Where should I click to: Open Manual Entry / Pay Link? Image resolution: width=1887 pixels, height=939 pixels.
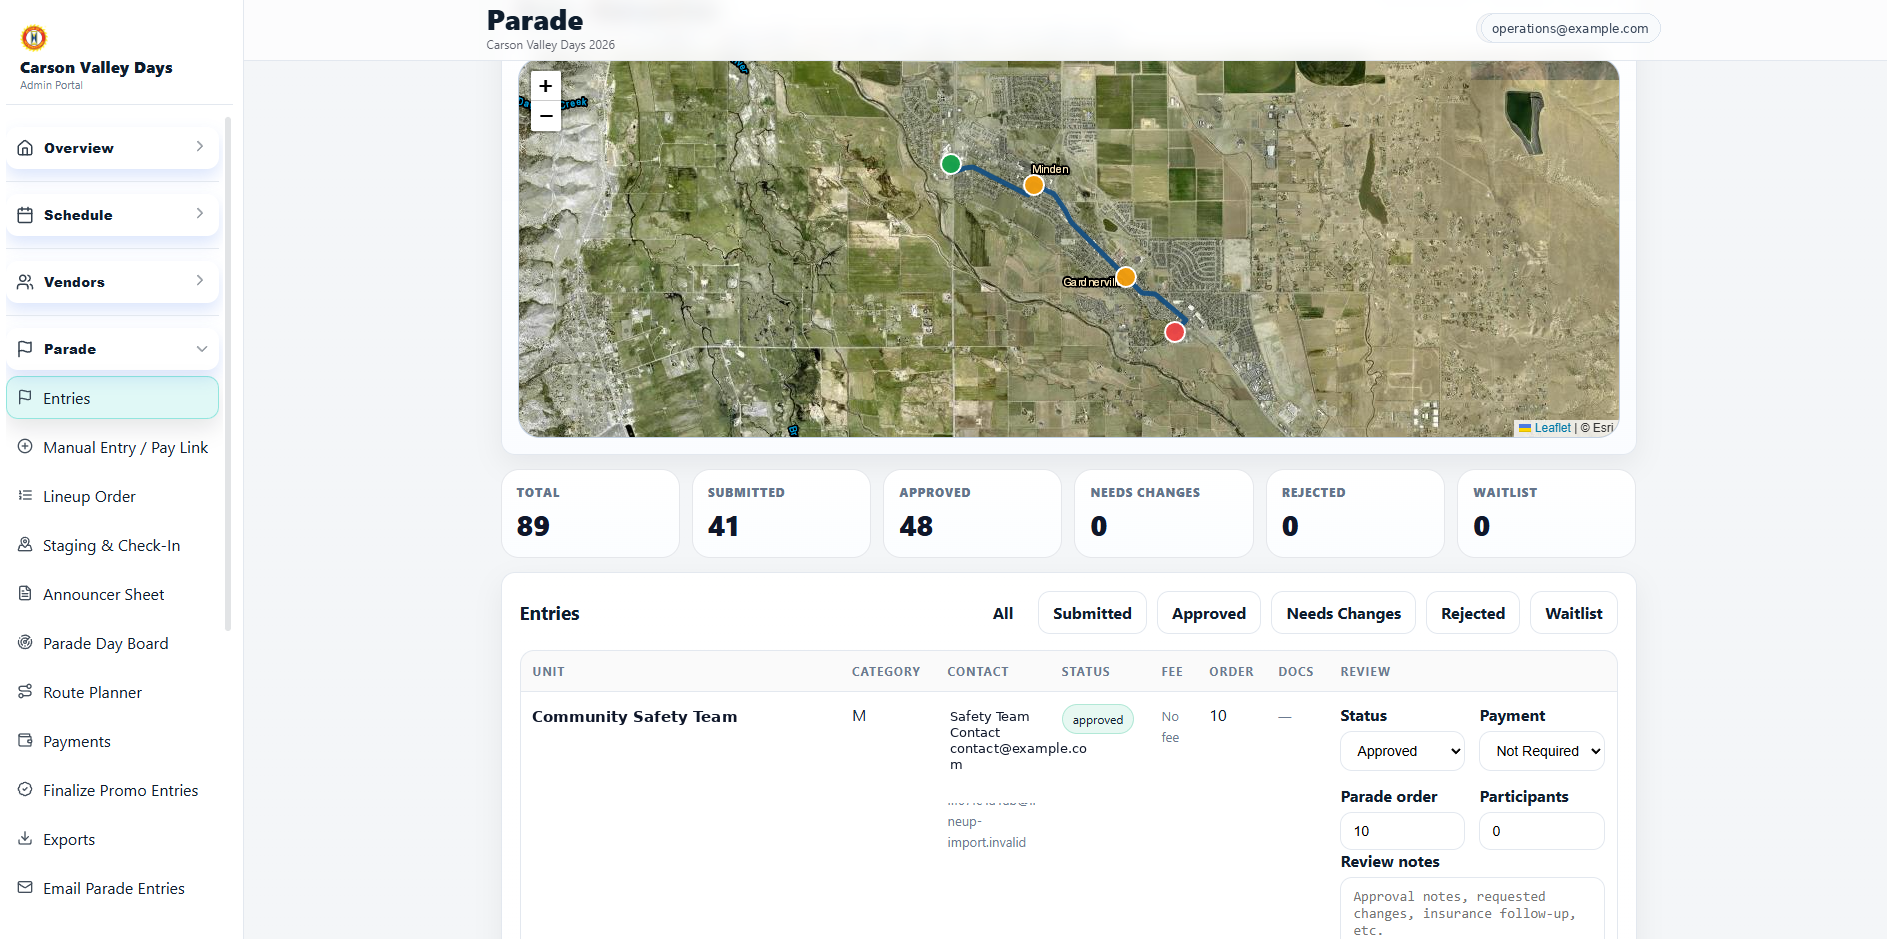point(112,447)
